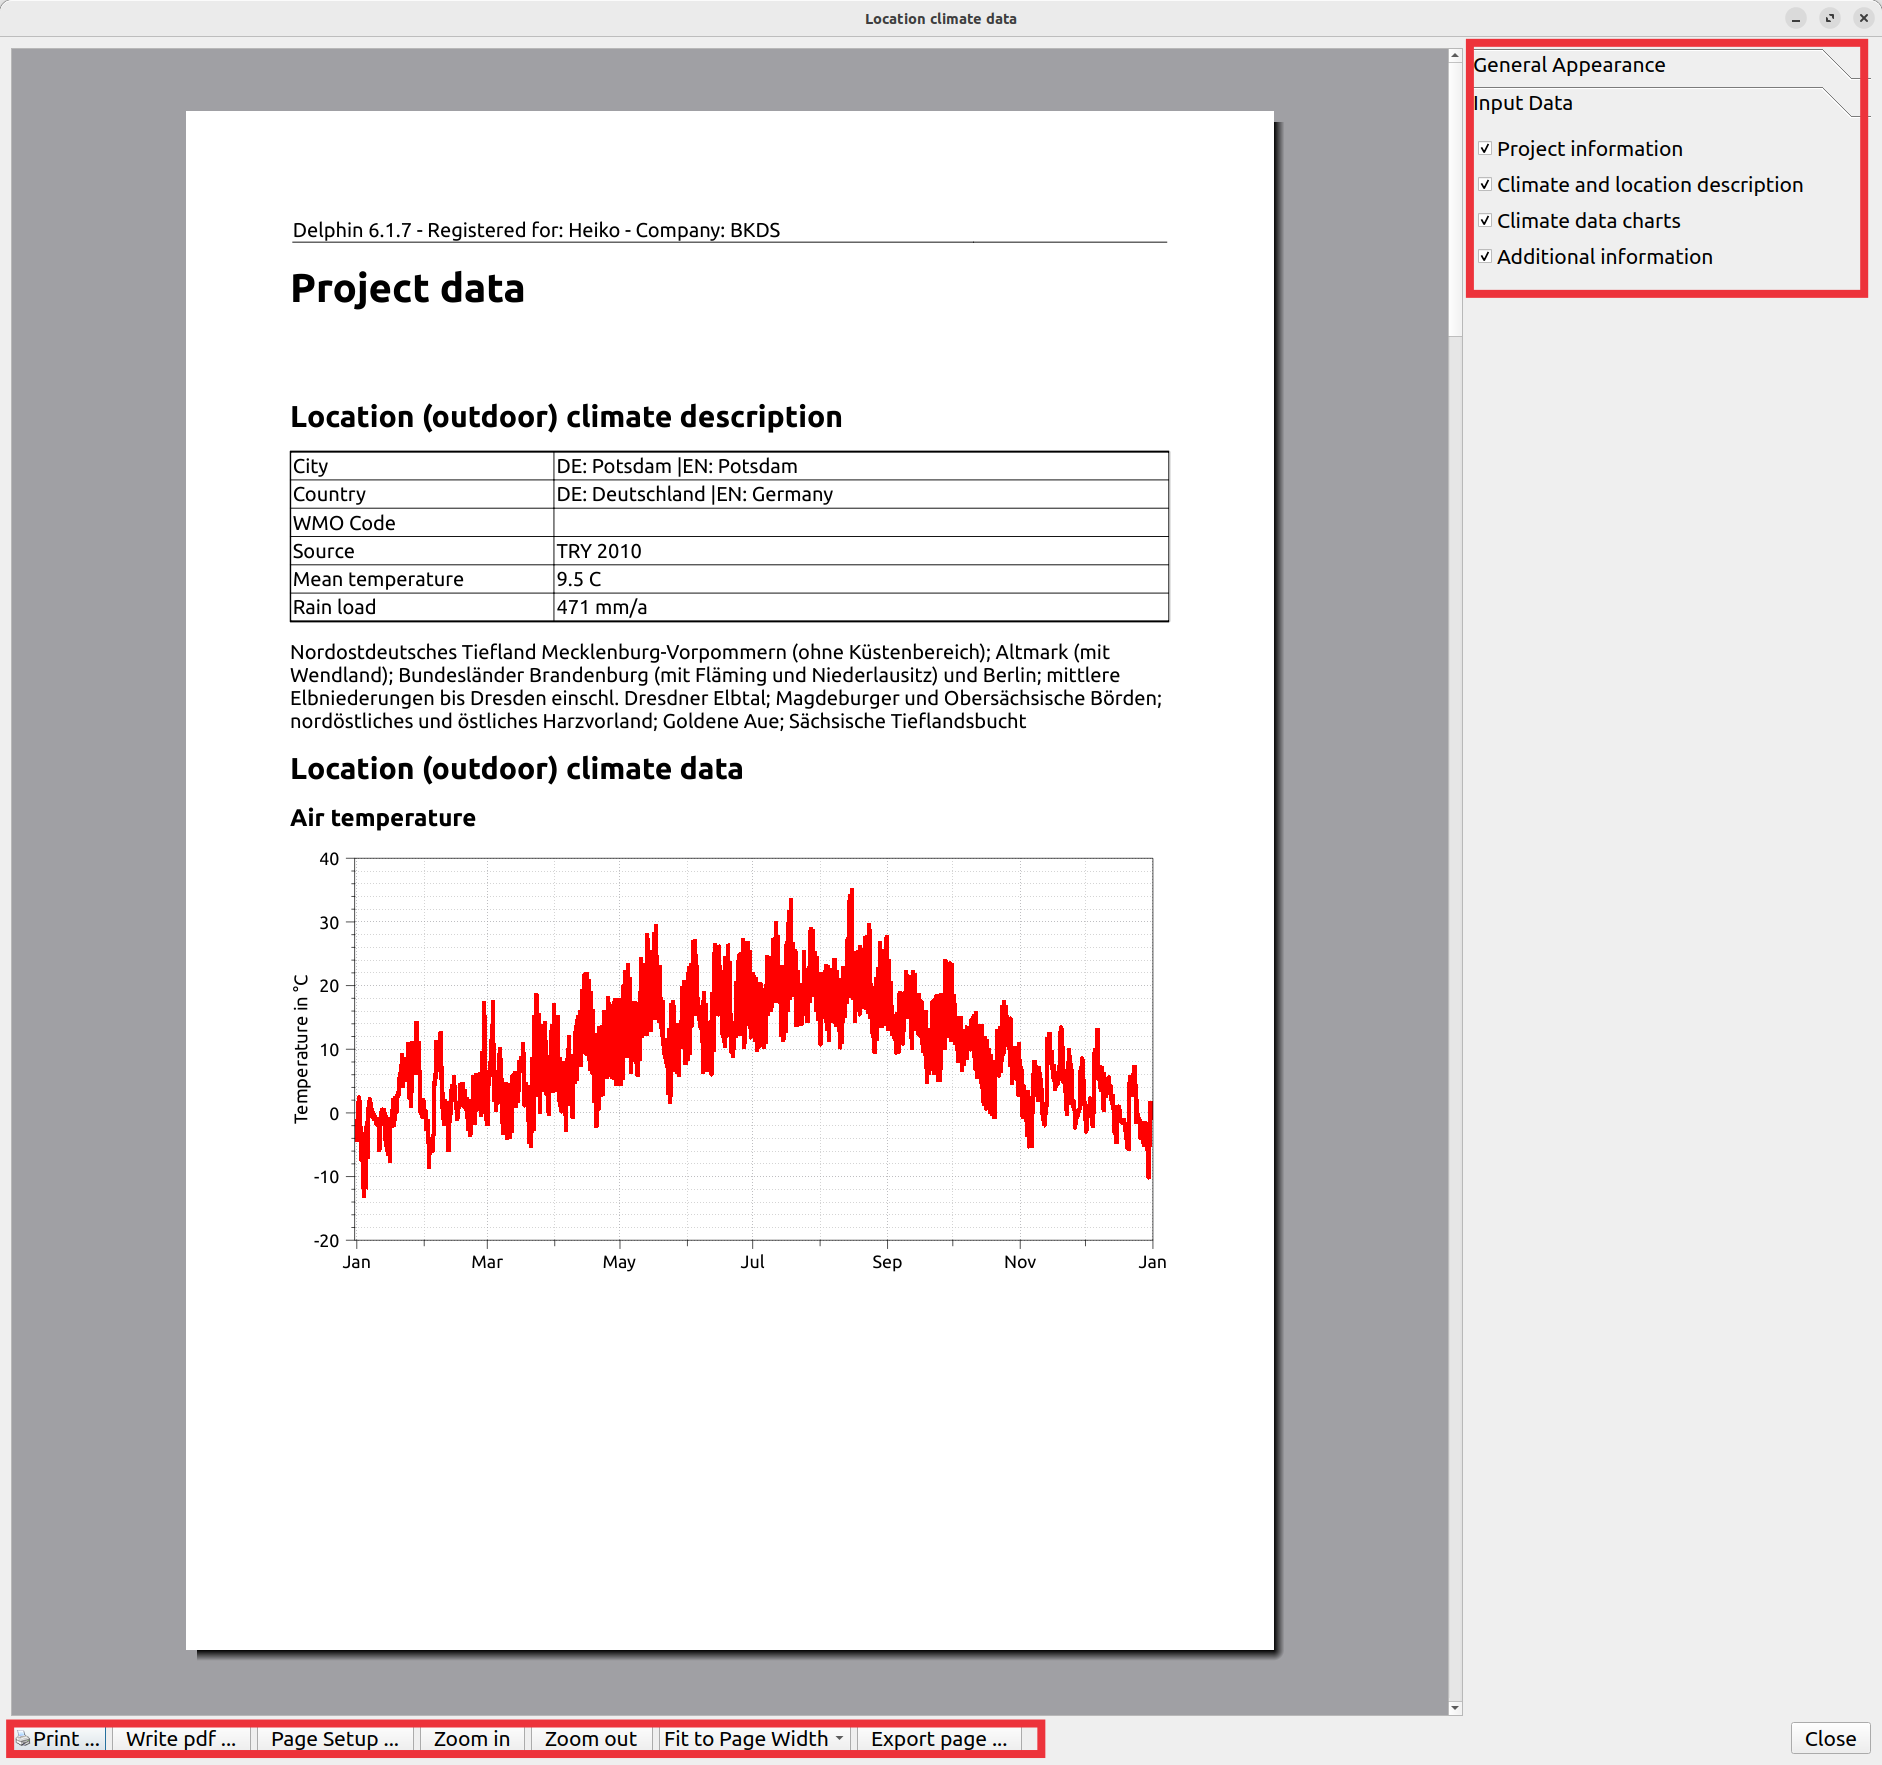The height and width of the screenshot is (1765, 1882).
Task: Click the Print button with printer icon
Action: pyautogui.click(x=58, y=1738)
